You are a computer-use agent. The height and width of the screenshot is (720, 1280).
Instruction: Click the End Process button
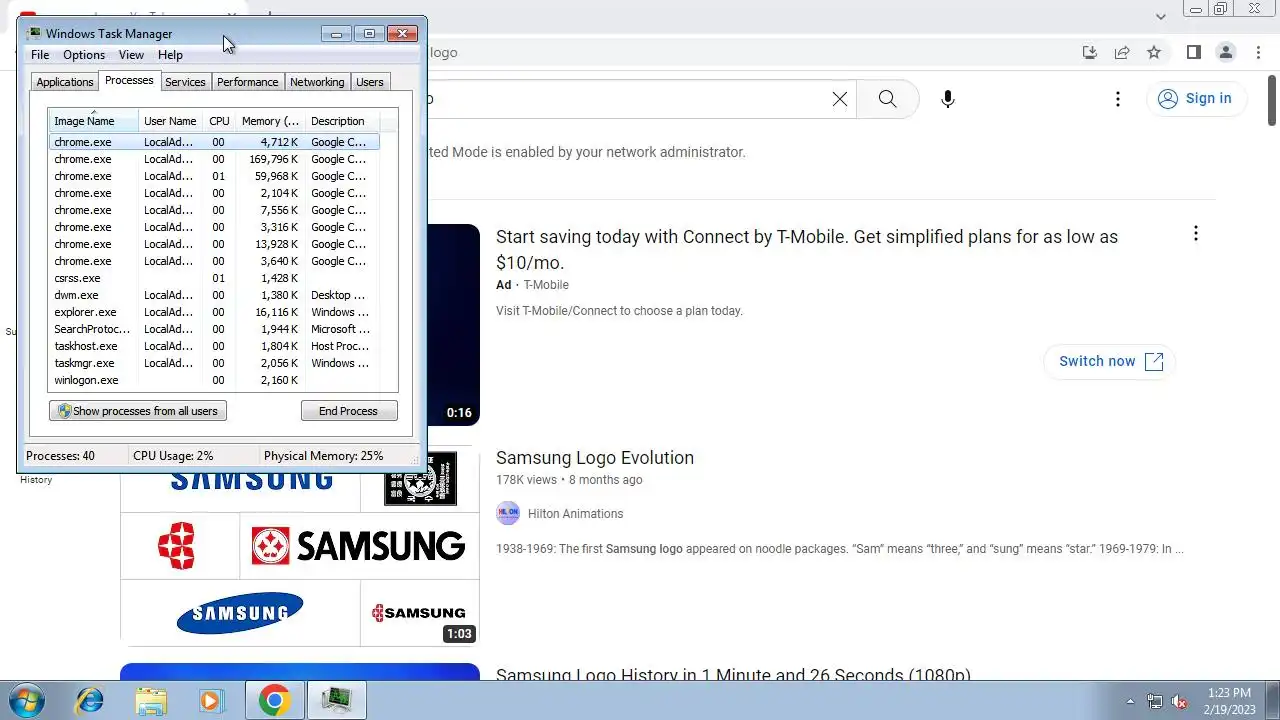coord(348,411)
